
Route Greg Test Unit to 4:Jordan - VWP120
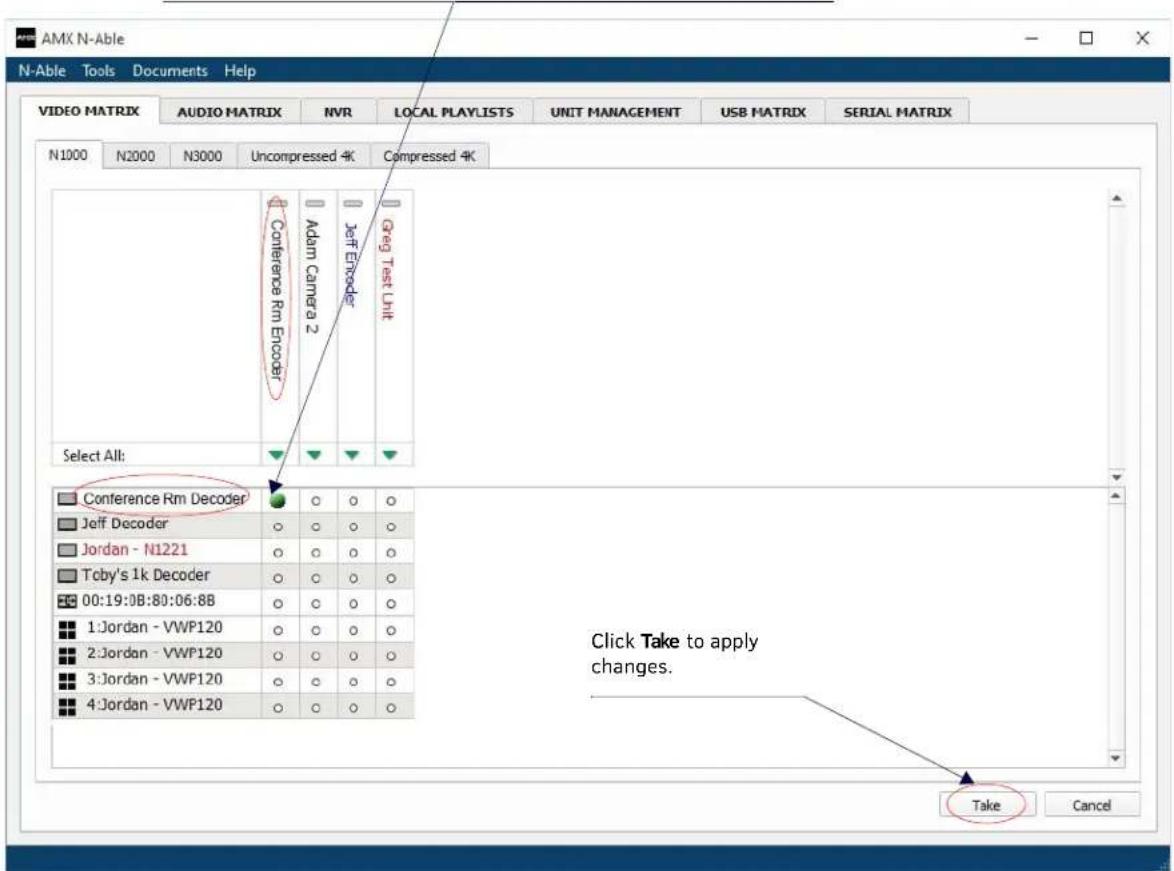[x=391, y=708]
